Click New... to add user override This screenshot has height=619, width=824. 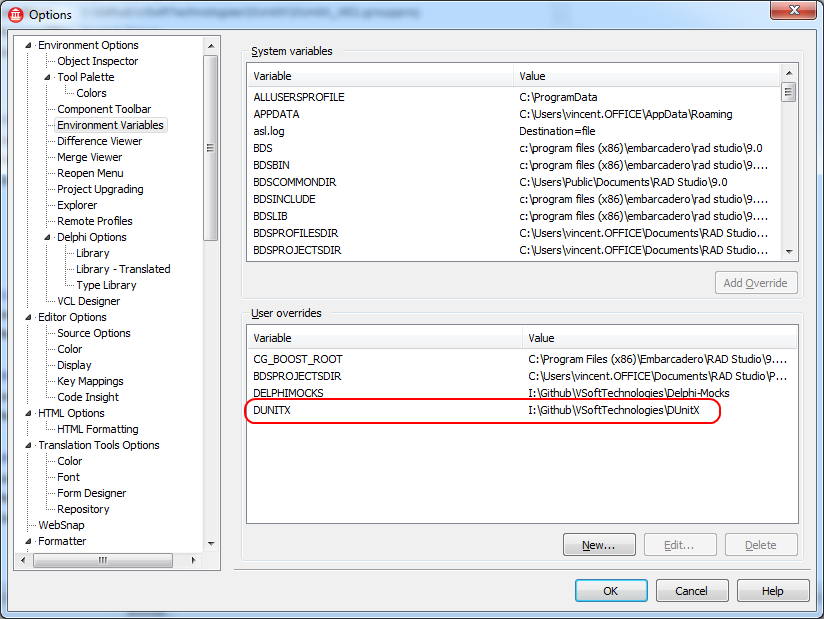tap(599, 545)
